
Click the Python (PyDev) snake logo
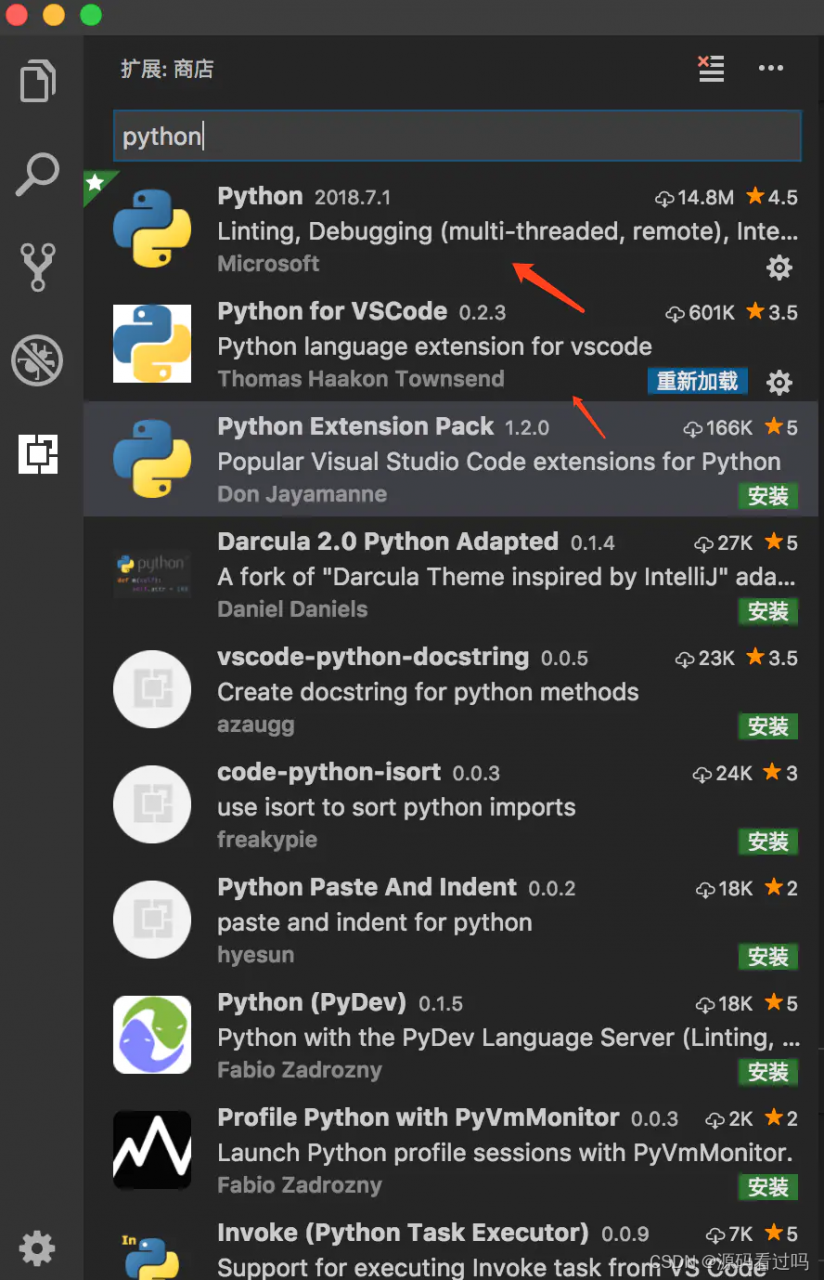(x=152, y=1034)
